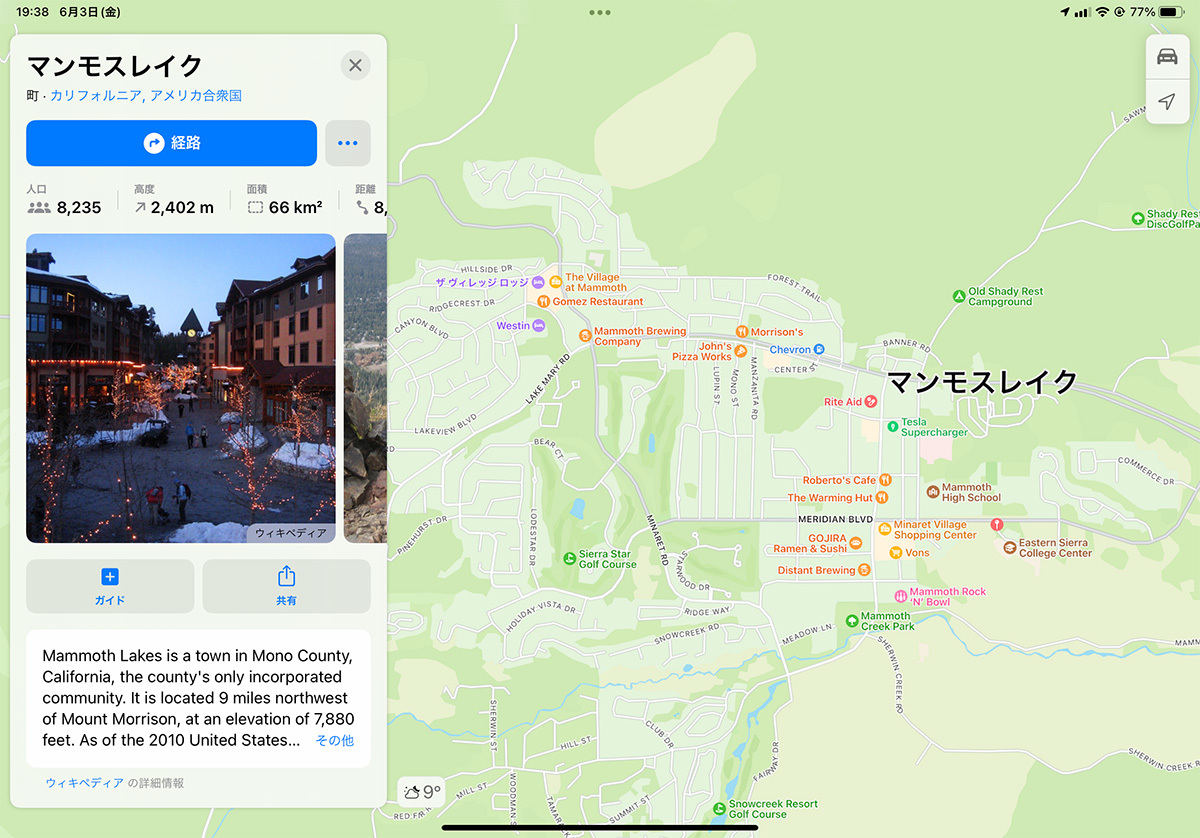Select Mammoth Brewing Company pin
This screenshot has height=838, width=1200.
pyautogui.click(x=585, y=335)
